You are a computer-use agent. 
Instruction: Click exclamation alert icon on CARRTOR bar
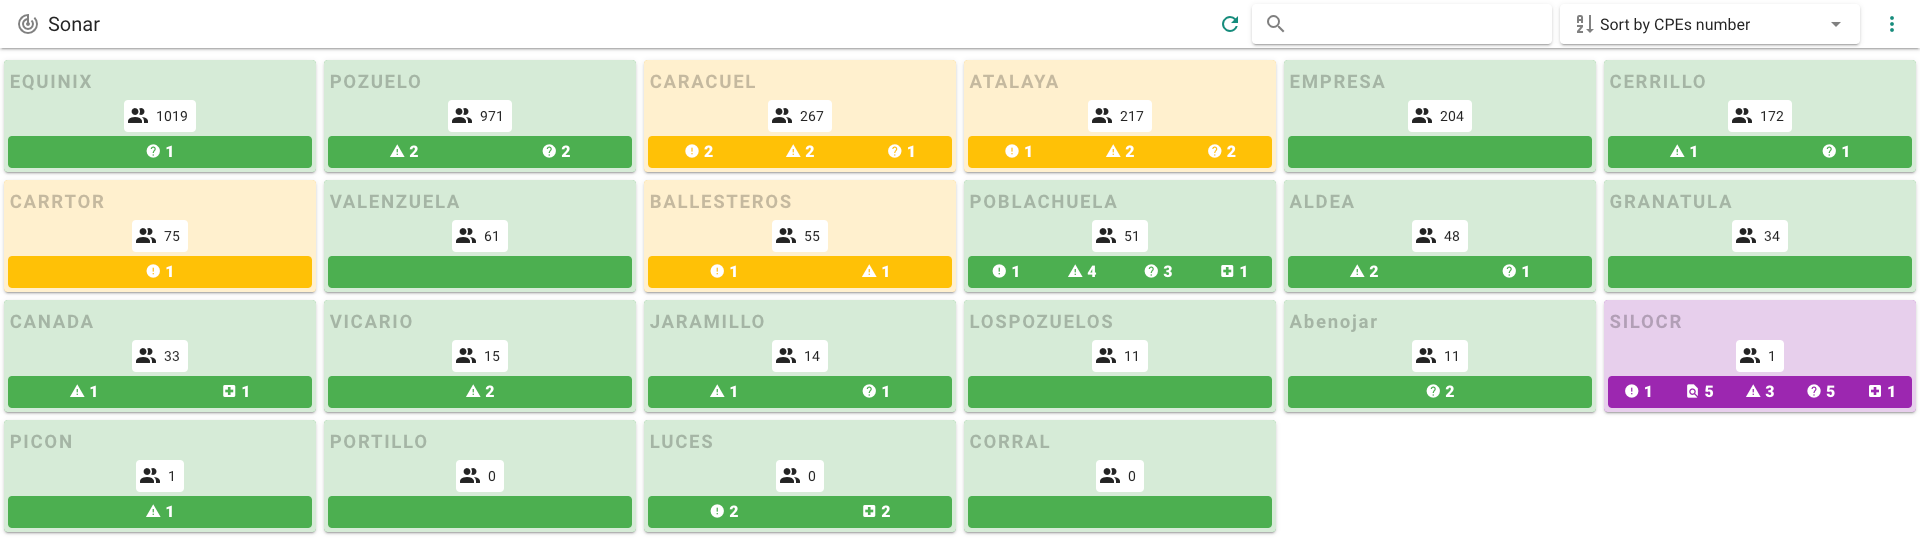(x=153, y=272)
